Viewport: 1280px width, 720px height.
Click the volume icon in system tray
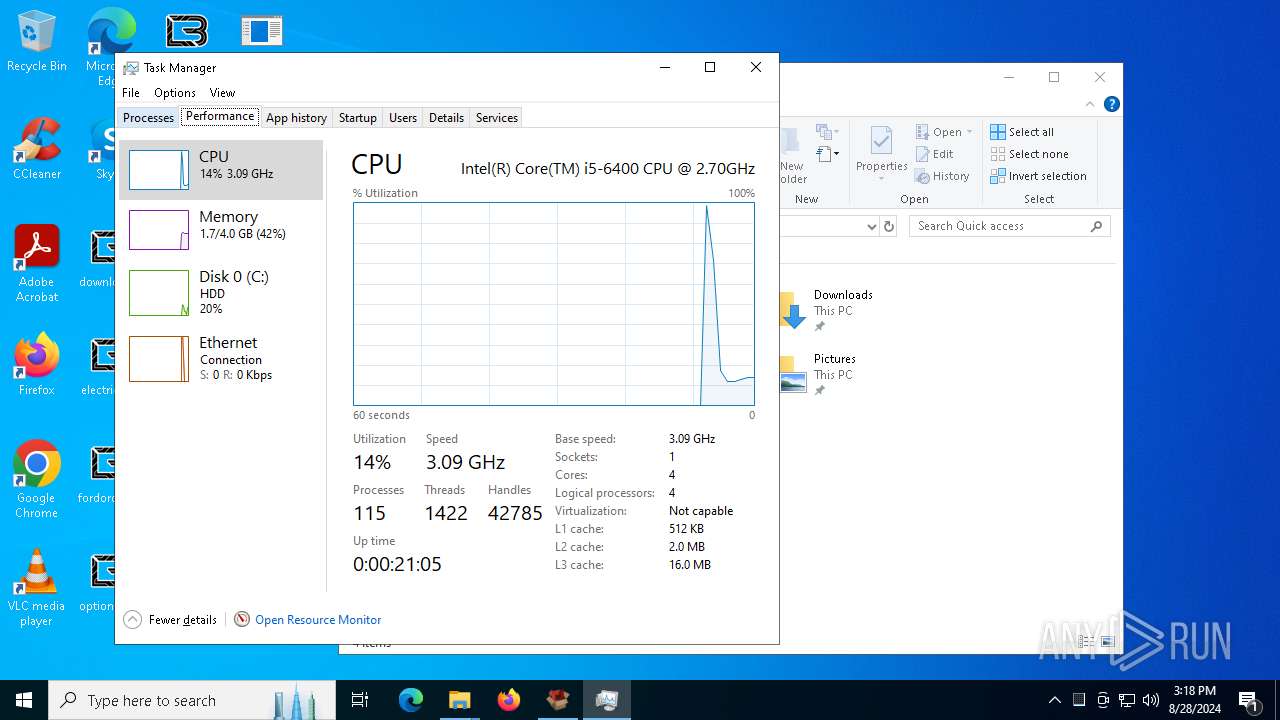coord(1151,700)
